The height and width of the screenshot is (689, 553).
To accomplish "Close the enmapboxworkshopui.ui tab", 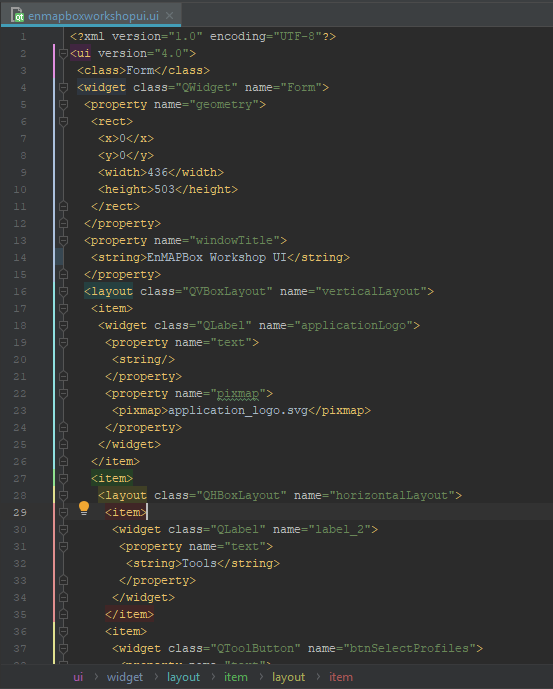I will pos(169,16).
